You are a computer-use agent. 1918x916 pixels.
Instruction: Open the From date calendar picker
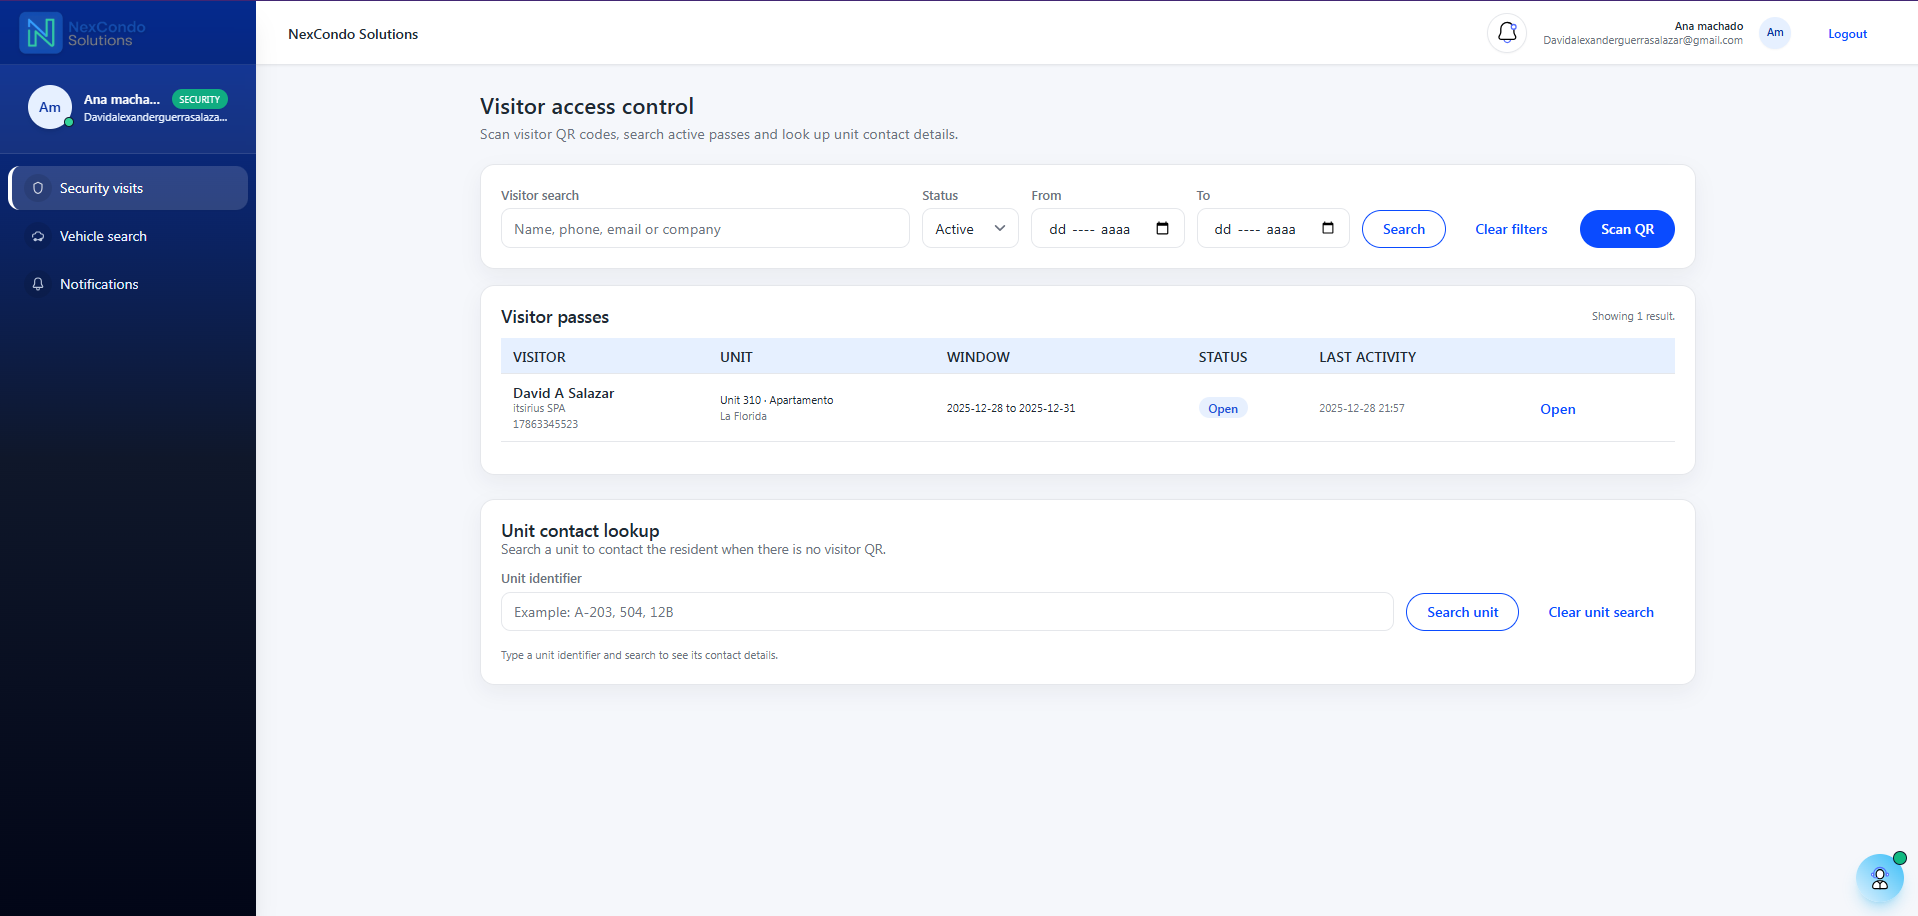pyautogui.click(x=1162, y=228)
